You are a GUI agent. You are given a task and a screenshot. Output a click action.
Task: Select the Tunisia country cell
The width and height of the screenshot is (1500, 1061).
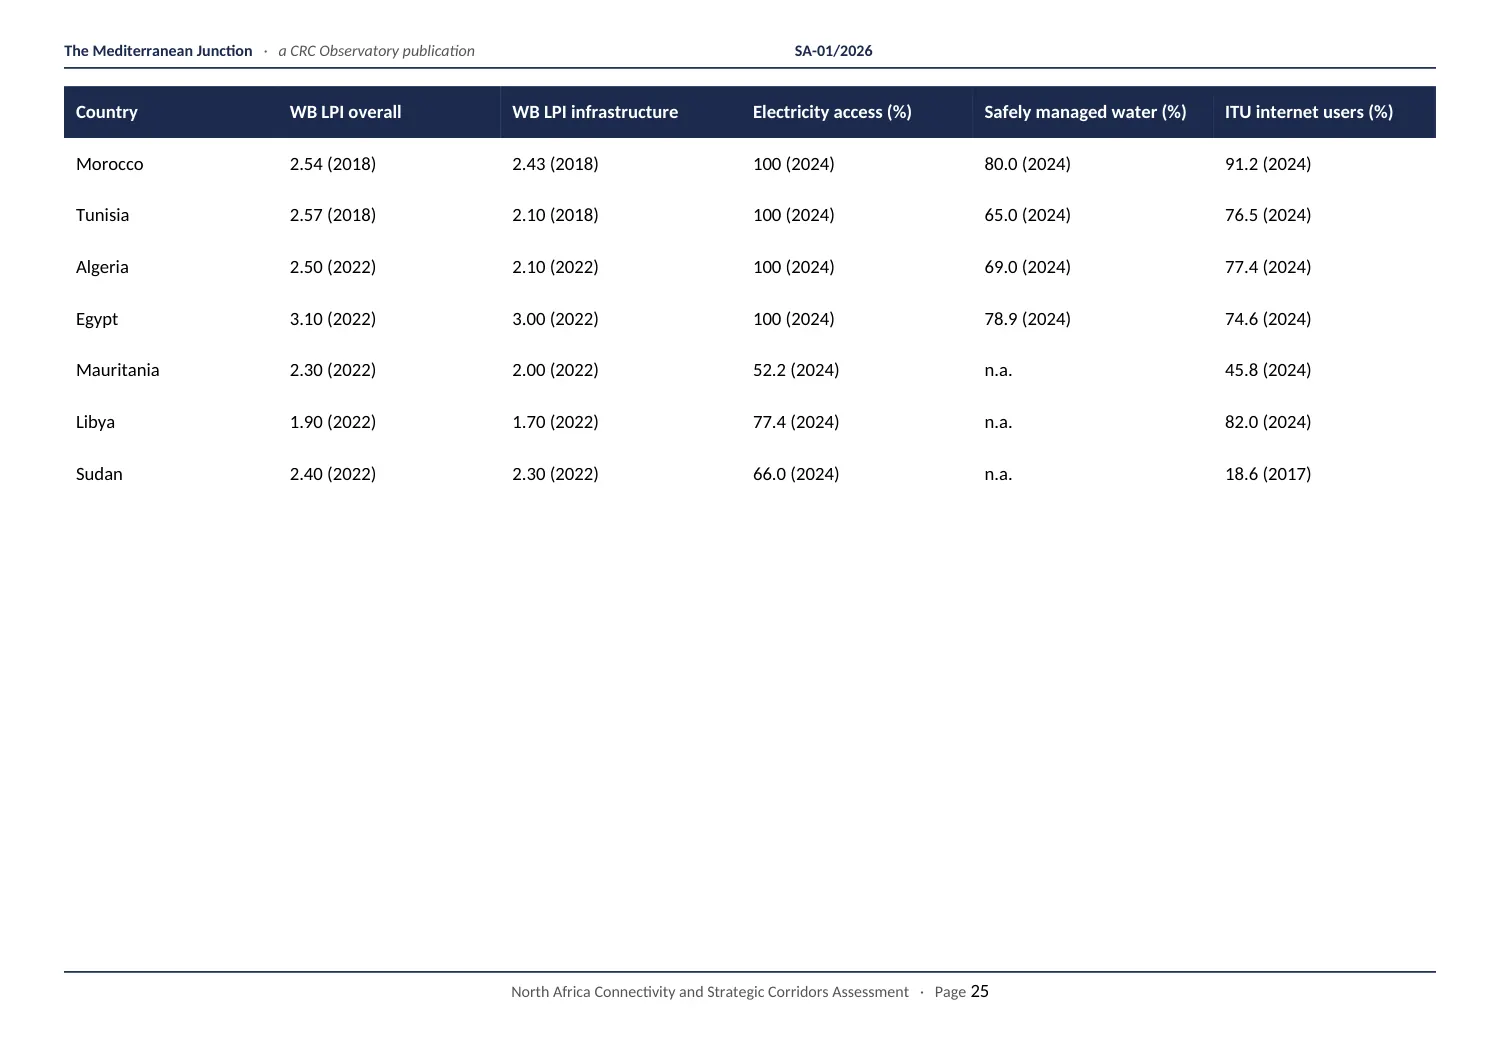pyautogui.click(x=102, y=215)
